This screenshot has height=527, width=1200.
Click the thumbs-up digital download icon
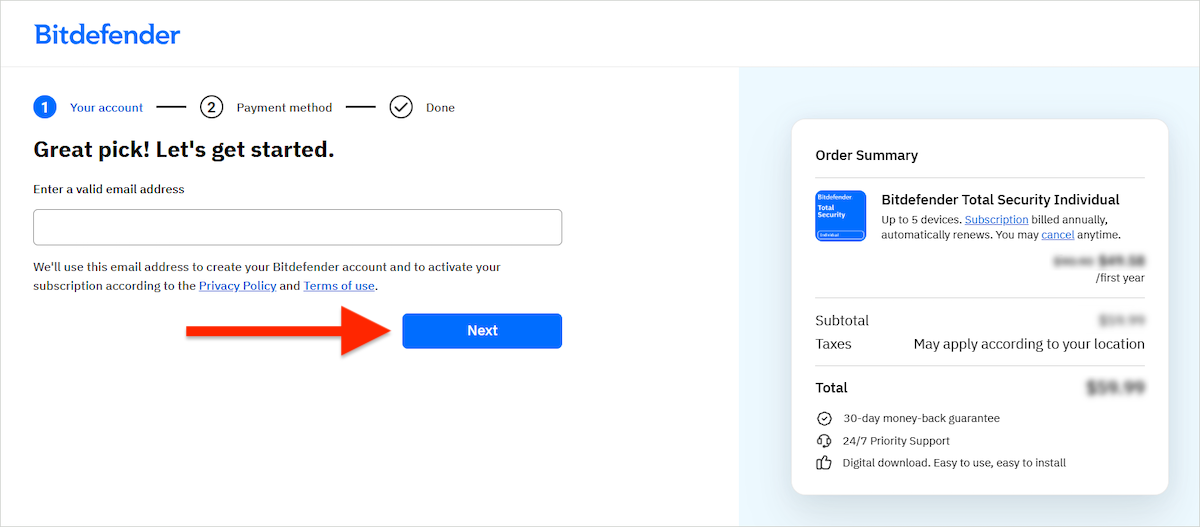click(824, 463)
